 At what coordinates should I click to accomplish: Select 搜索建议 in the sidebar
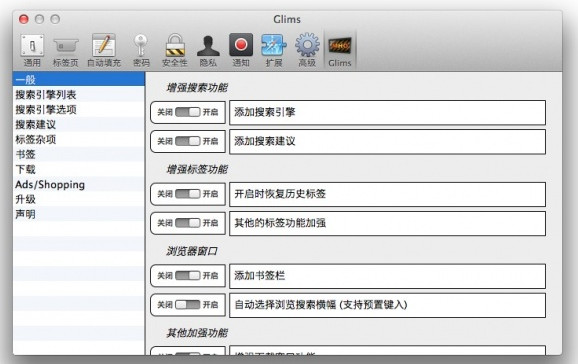point(79,124)
